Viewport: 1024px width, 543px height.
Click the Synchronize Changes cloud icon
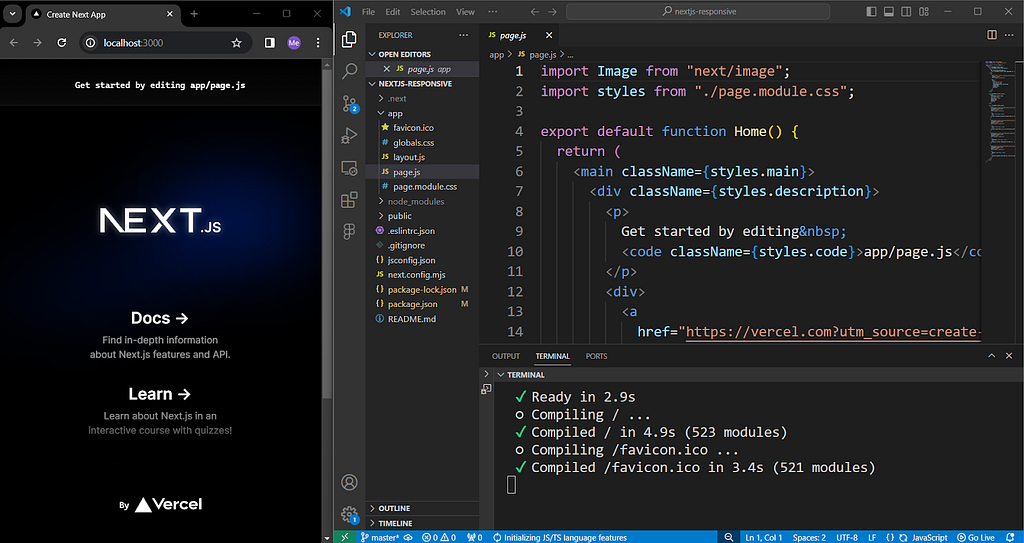pos(408,537)
